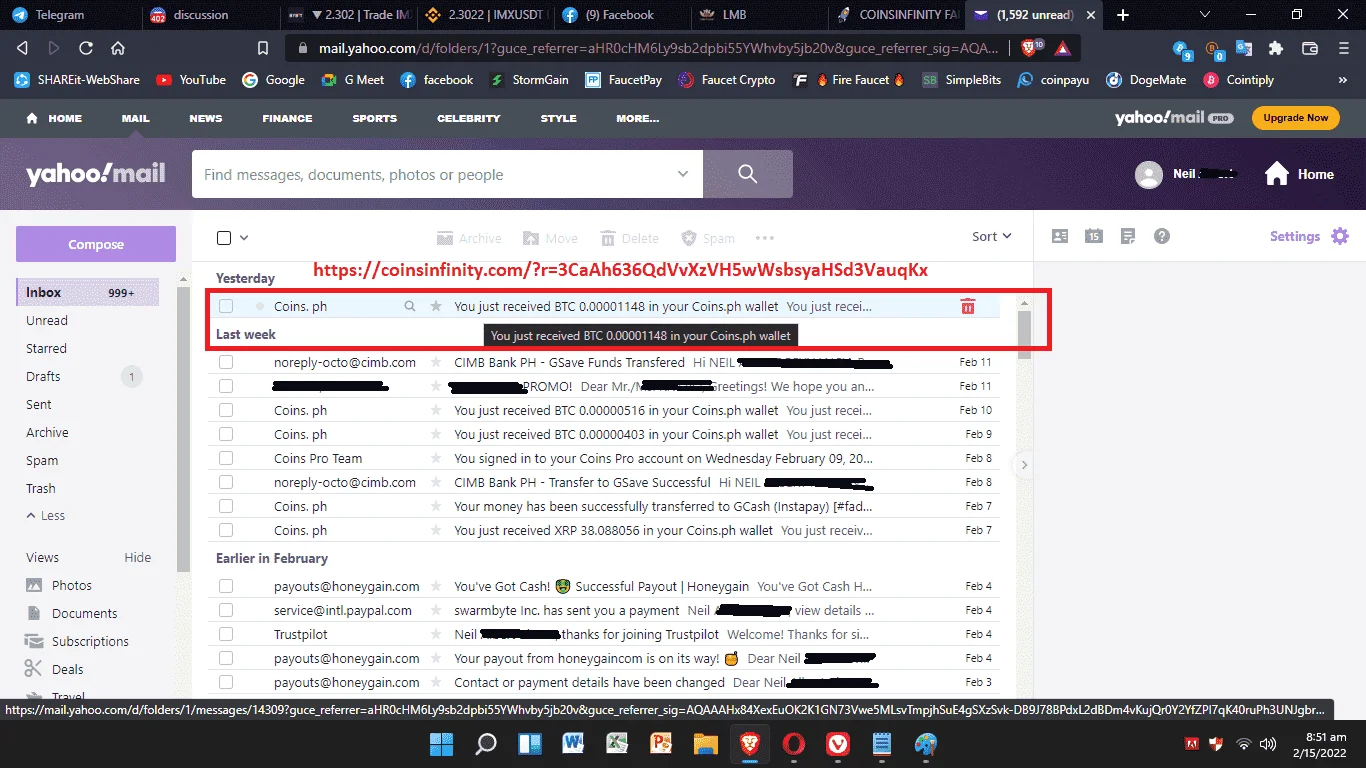The width and height of the screenshot is (1366, 768).
Task: Open the Sort dropdown
Action: click(992, 236)
